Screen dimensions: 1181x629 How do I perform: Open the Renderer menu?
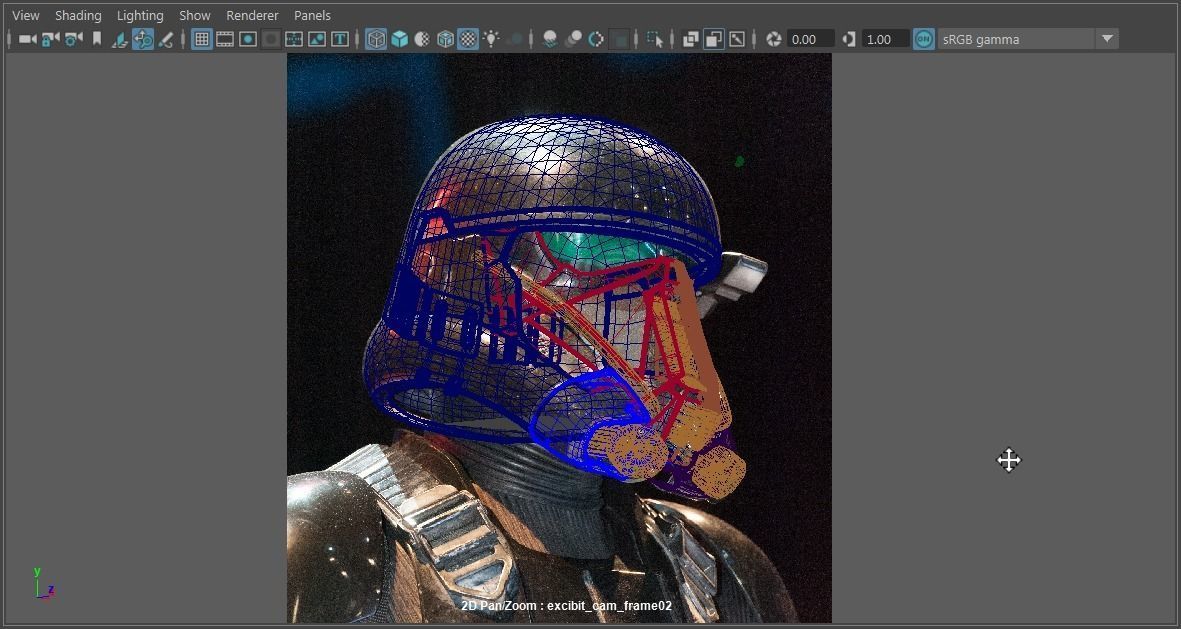(252, 15)
